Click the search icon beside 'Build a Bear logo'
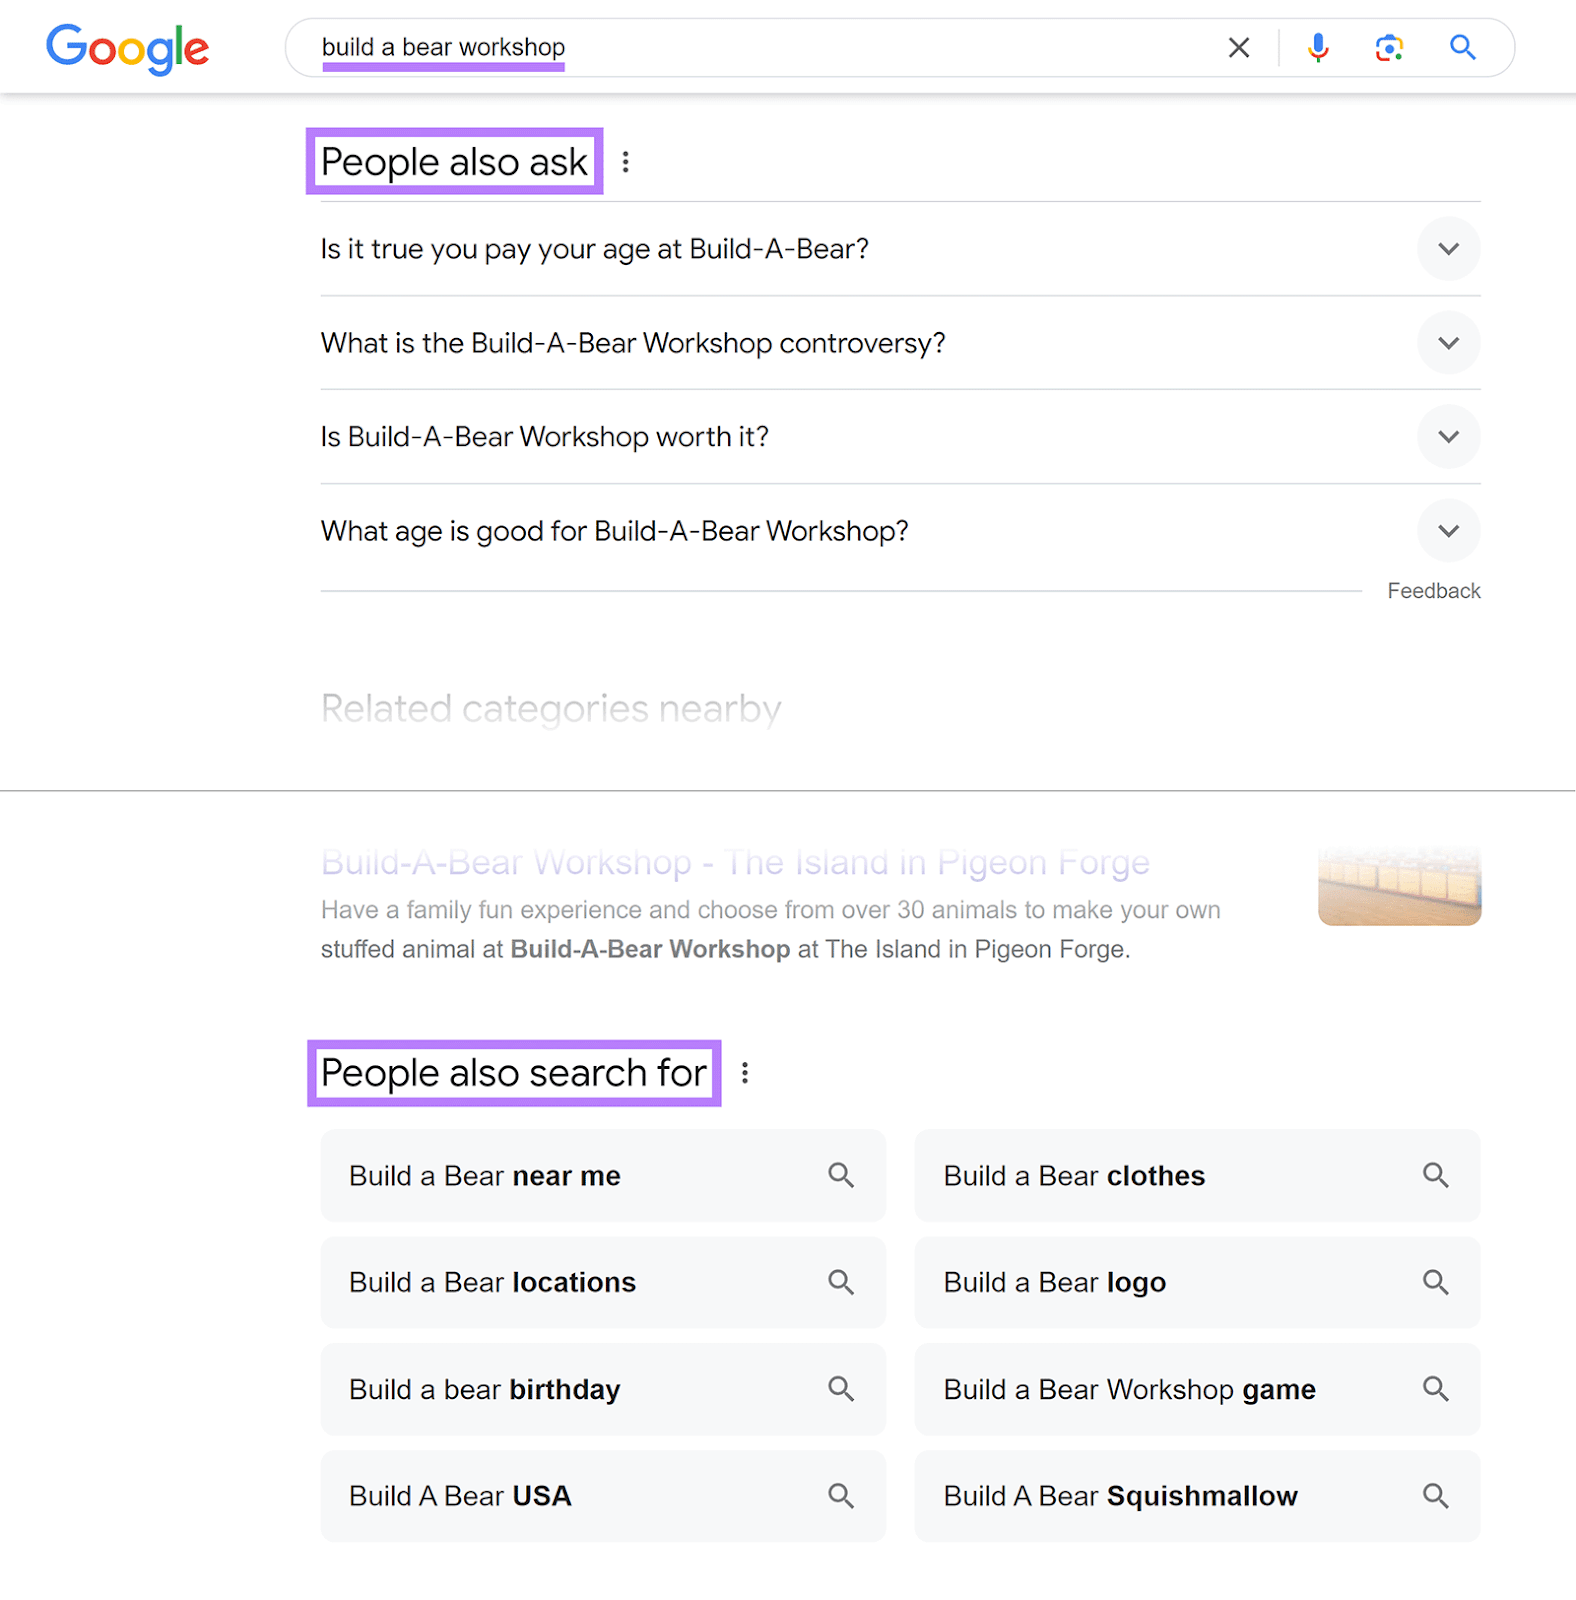The image size is (1576, 1600). 1436,1283
